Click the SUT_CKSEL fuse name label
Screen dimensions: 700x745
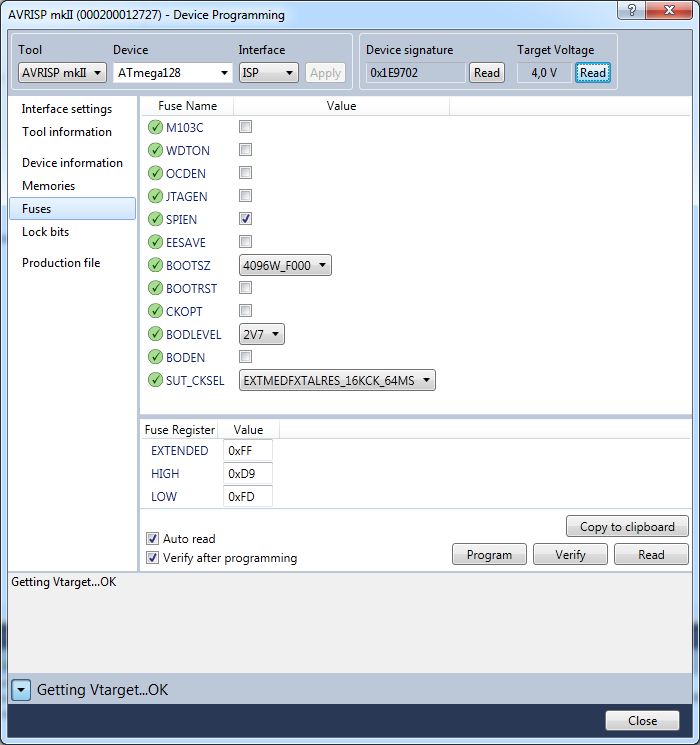195,381
